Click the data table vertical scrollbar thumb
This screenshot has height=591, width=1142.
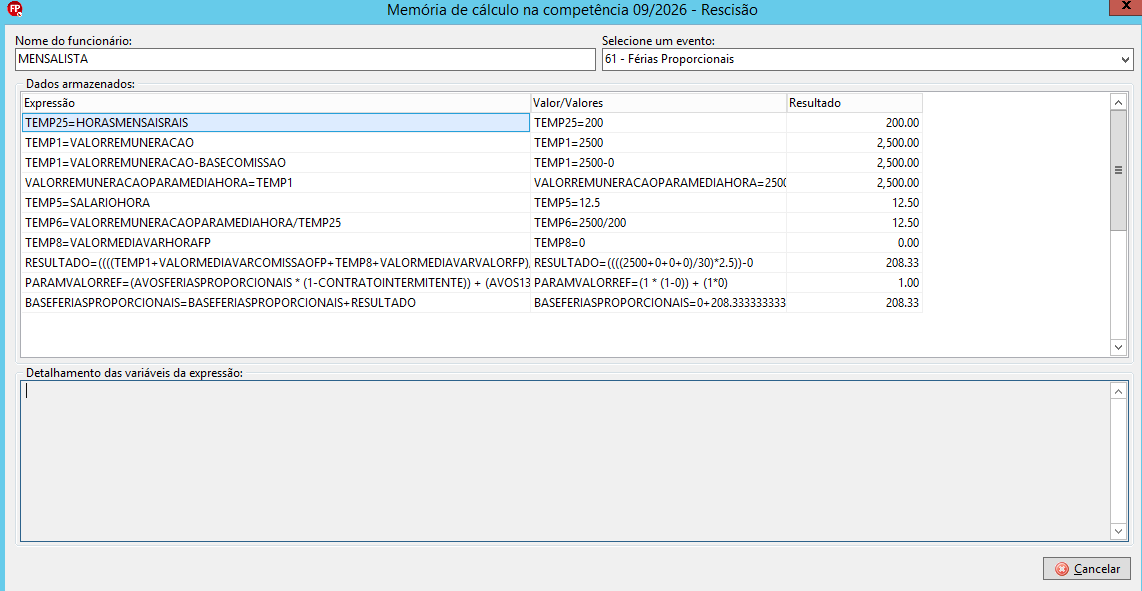[x=1118, y=170]
